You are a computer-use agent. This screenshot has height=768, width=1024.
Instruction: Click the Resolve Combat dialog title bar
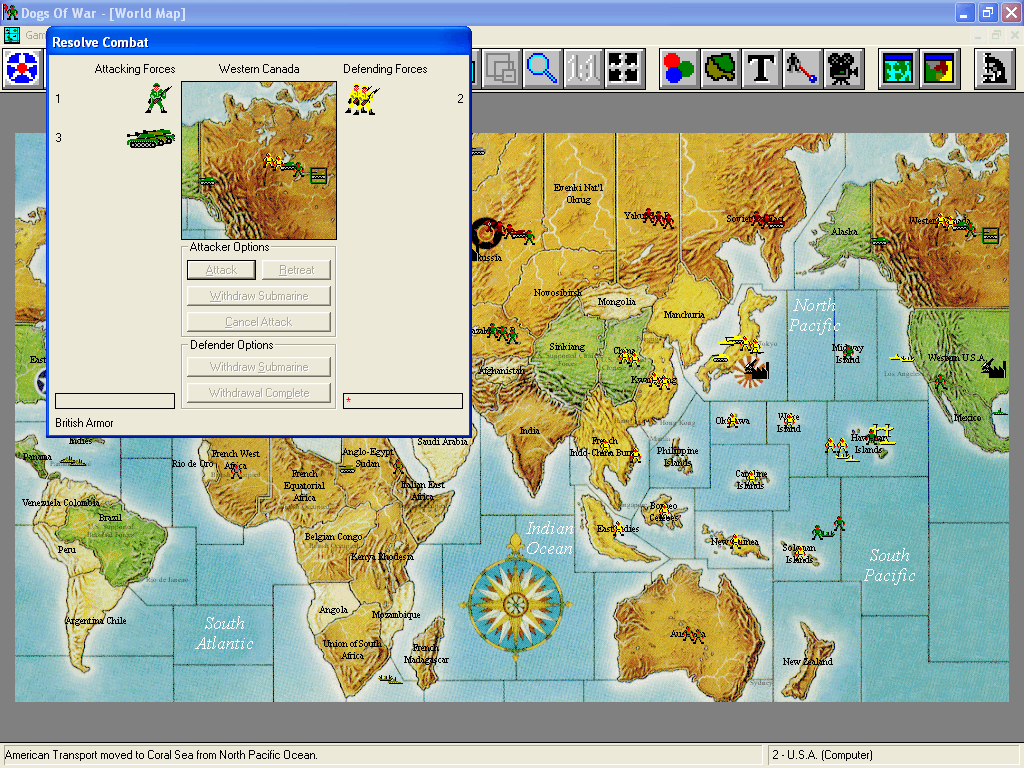pos(259,42)
